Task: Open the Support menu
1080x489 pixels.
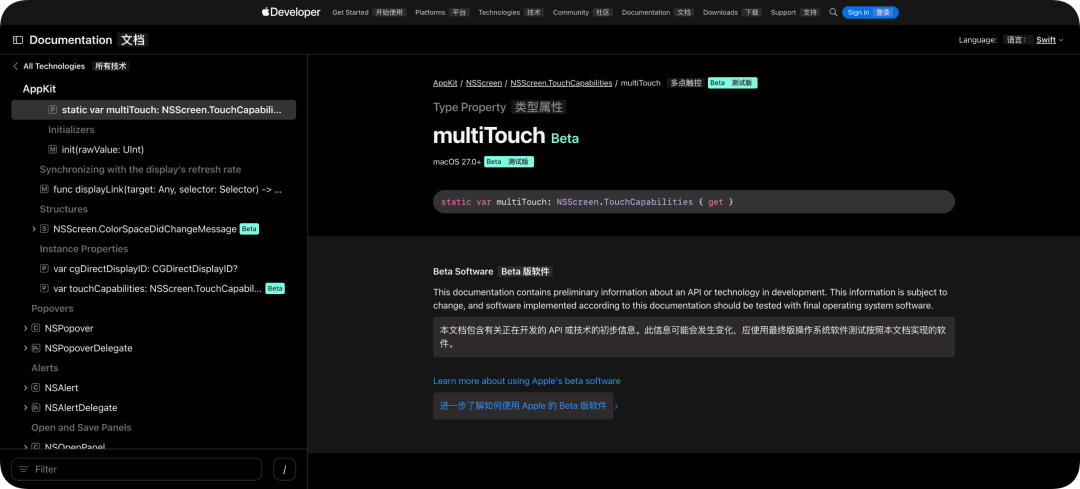Action: pyautogui.click(x=783, y=12)
